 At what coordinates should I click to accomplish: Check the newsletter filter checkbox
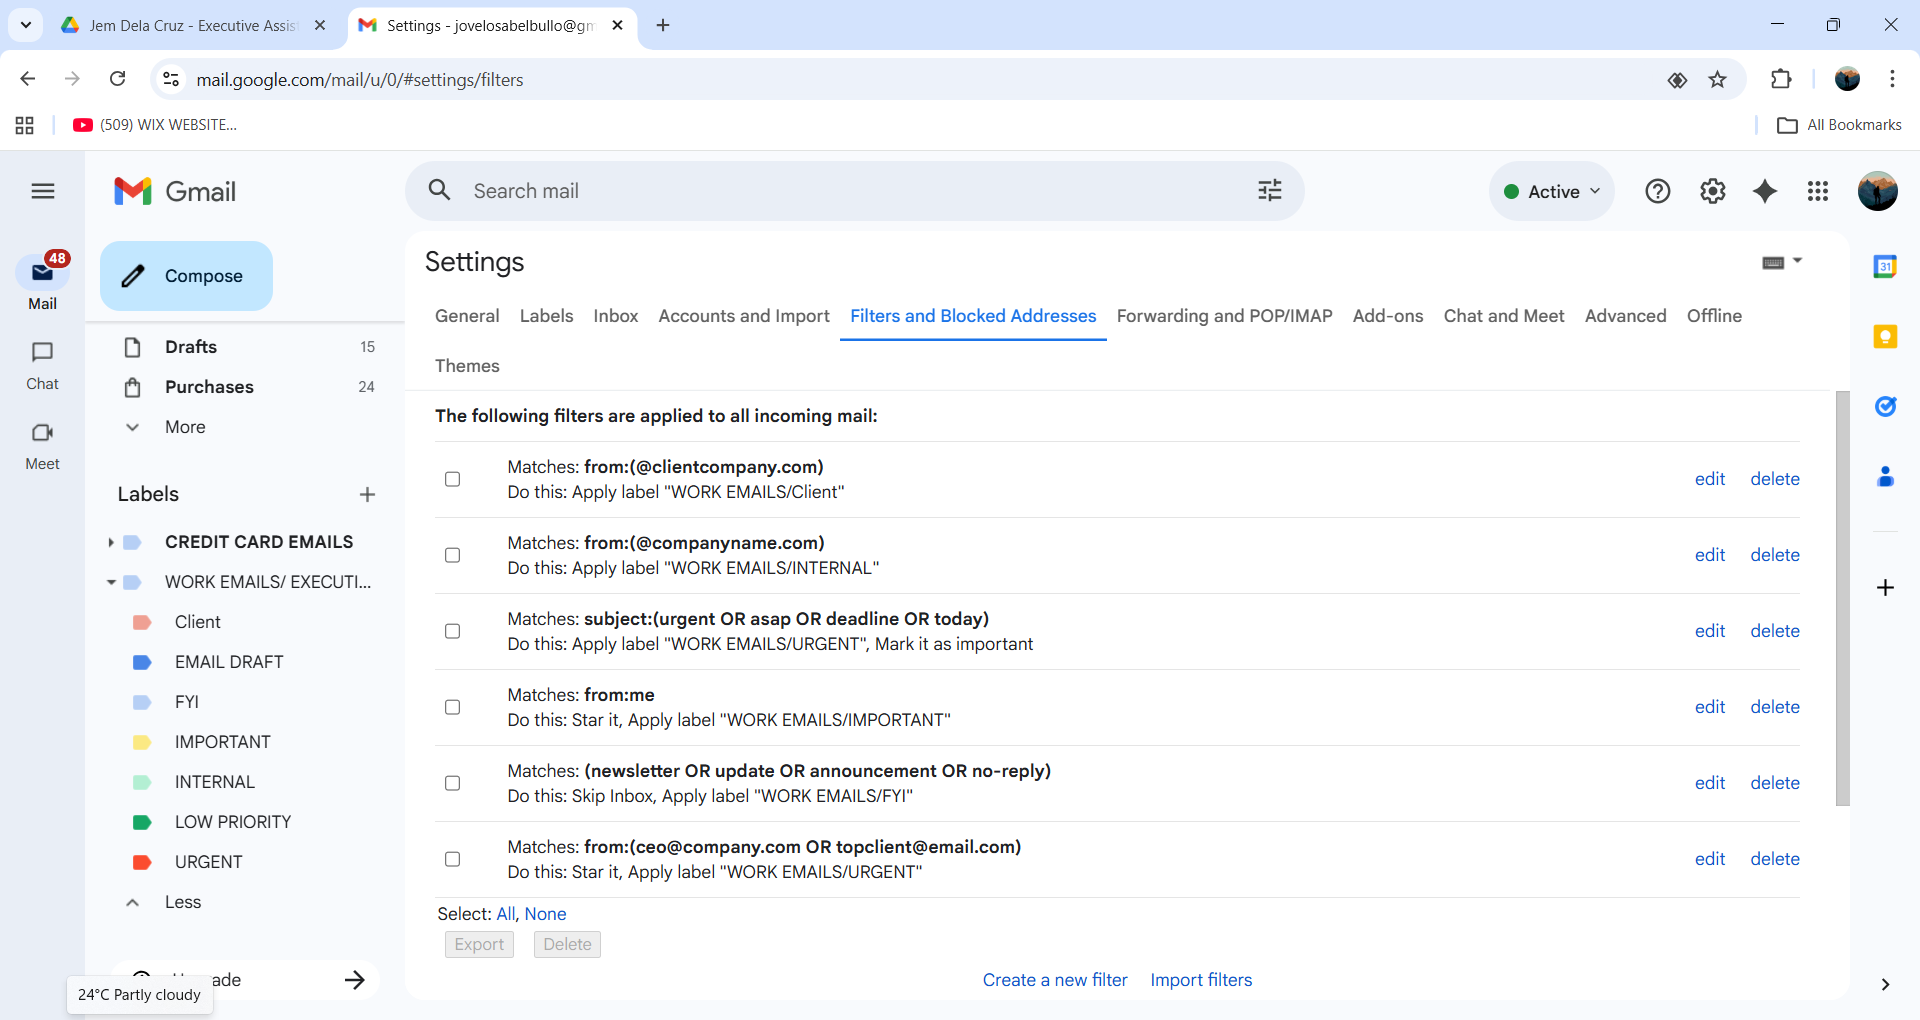[452, 783]
